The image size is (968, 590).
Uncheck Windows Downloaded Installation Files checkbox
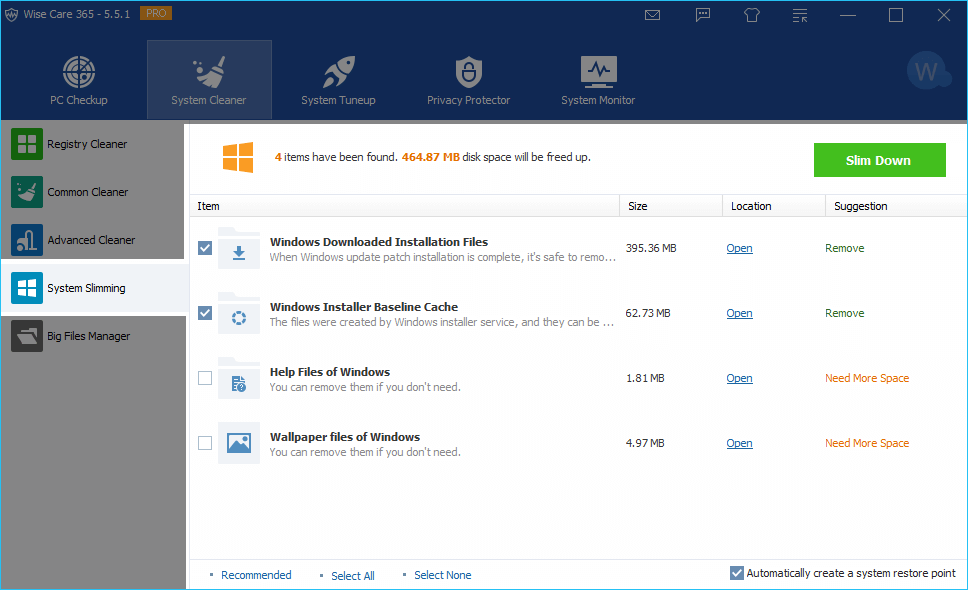click(205, 248)
